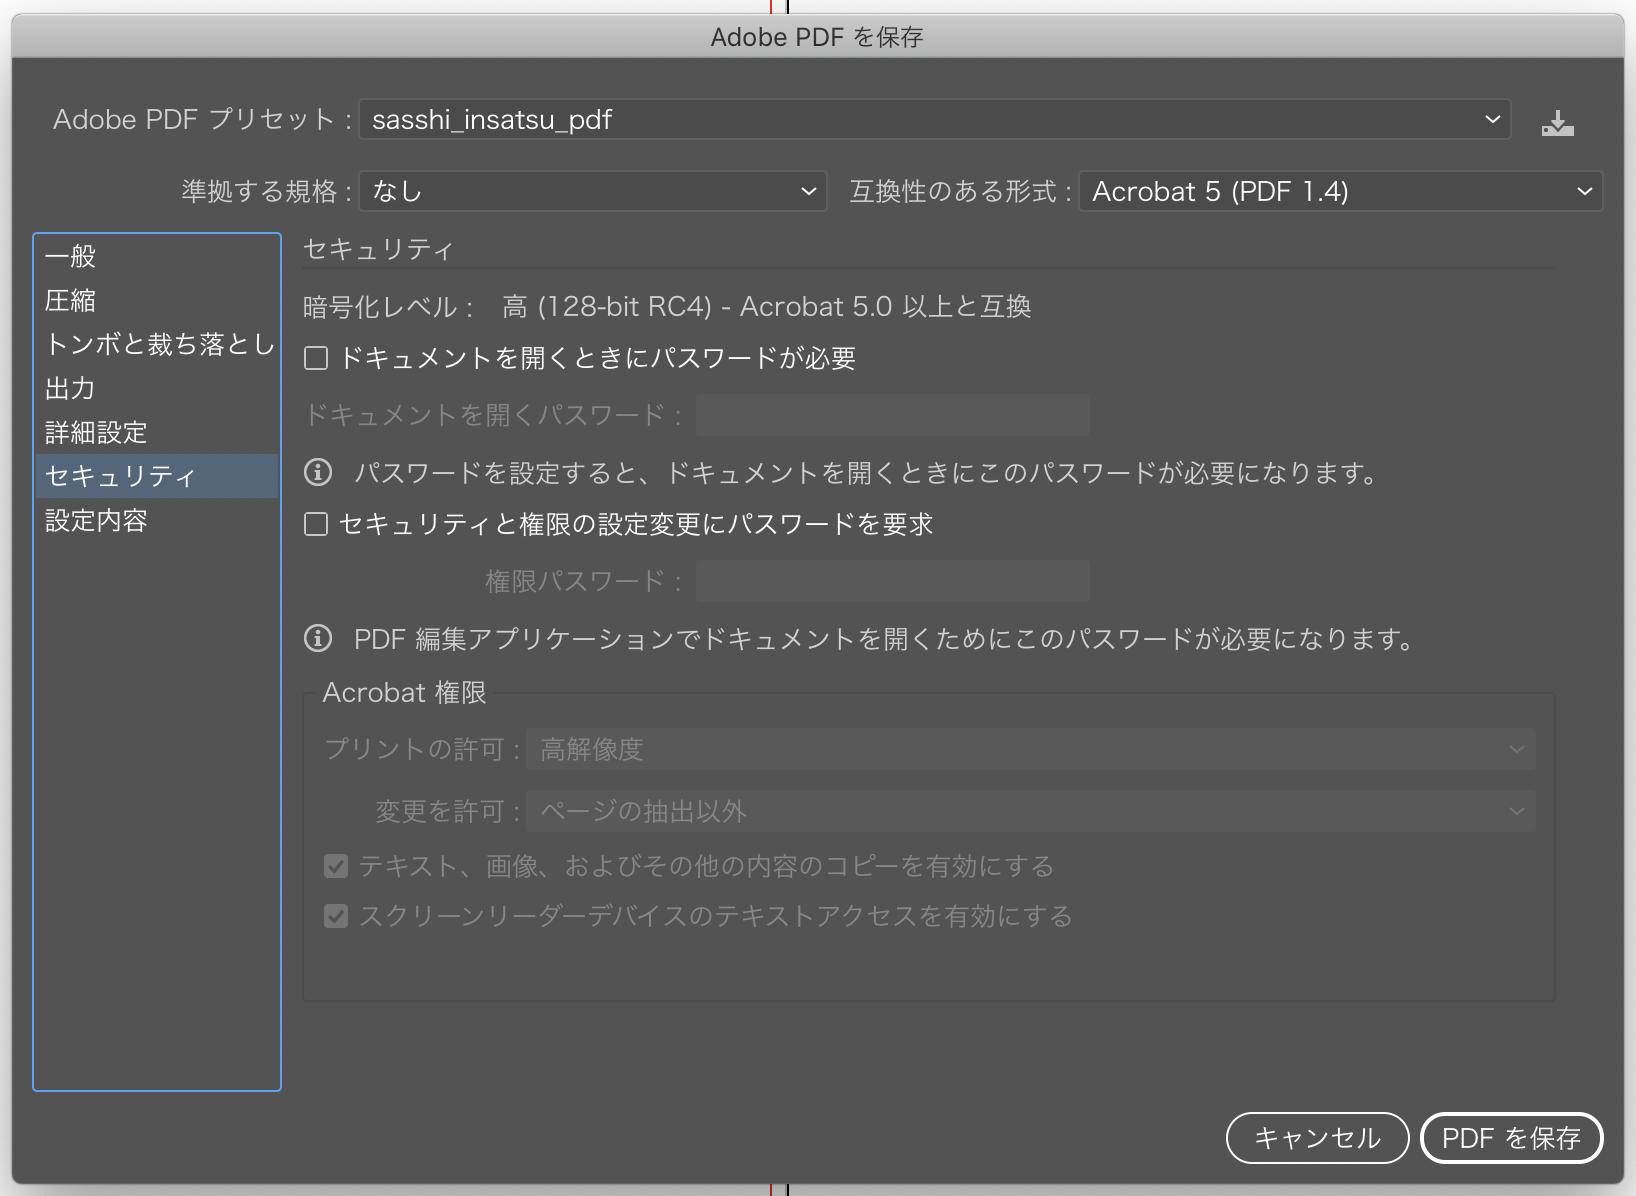Click the Acrobat 権限 group label
The image size is (1636, 1196).
coord(404,693)
